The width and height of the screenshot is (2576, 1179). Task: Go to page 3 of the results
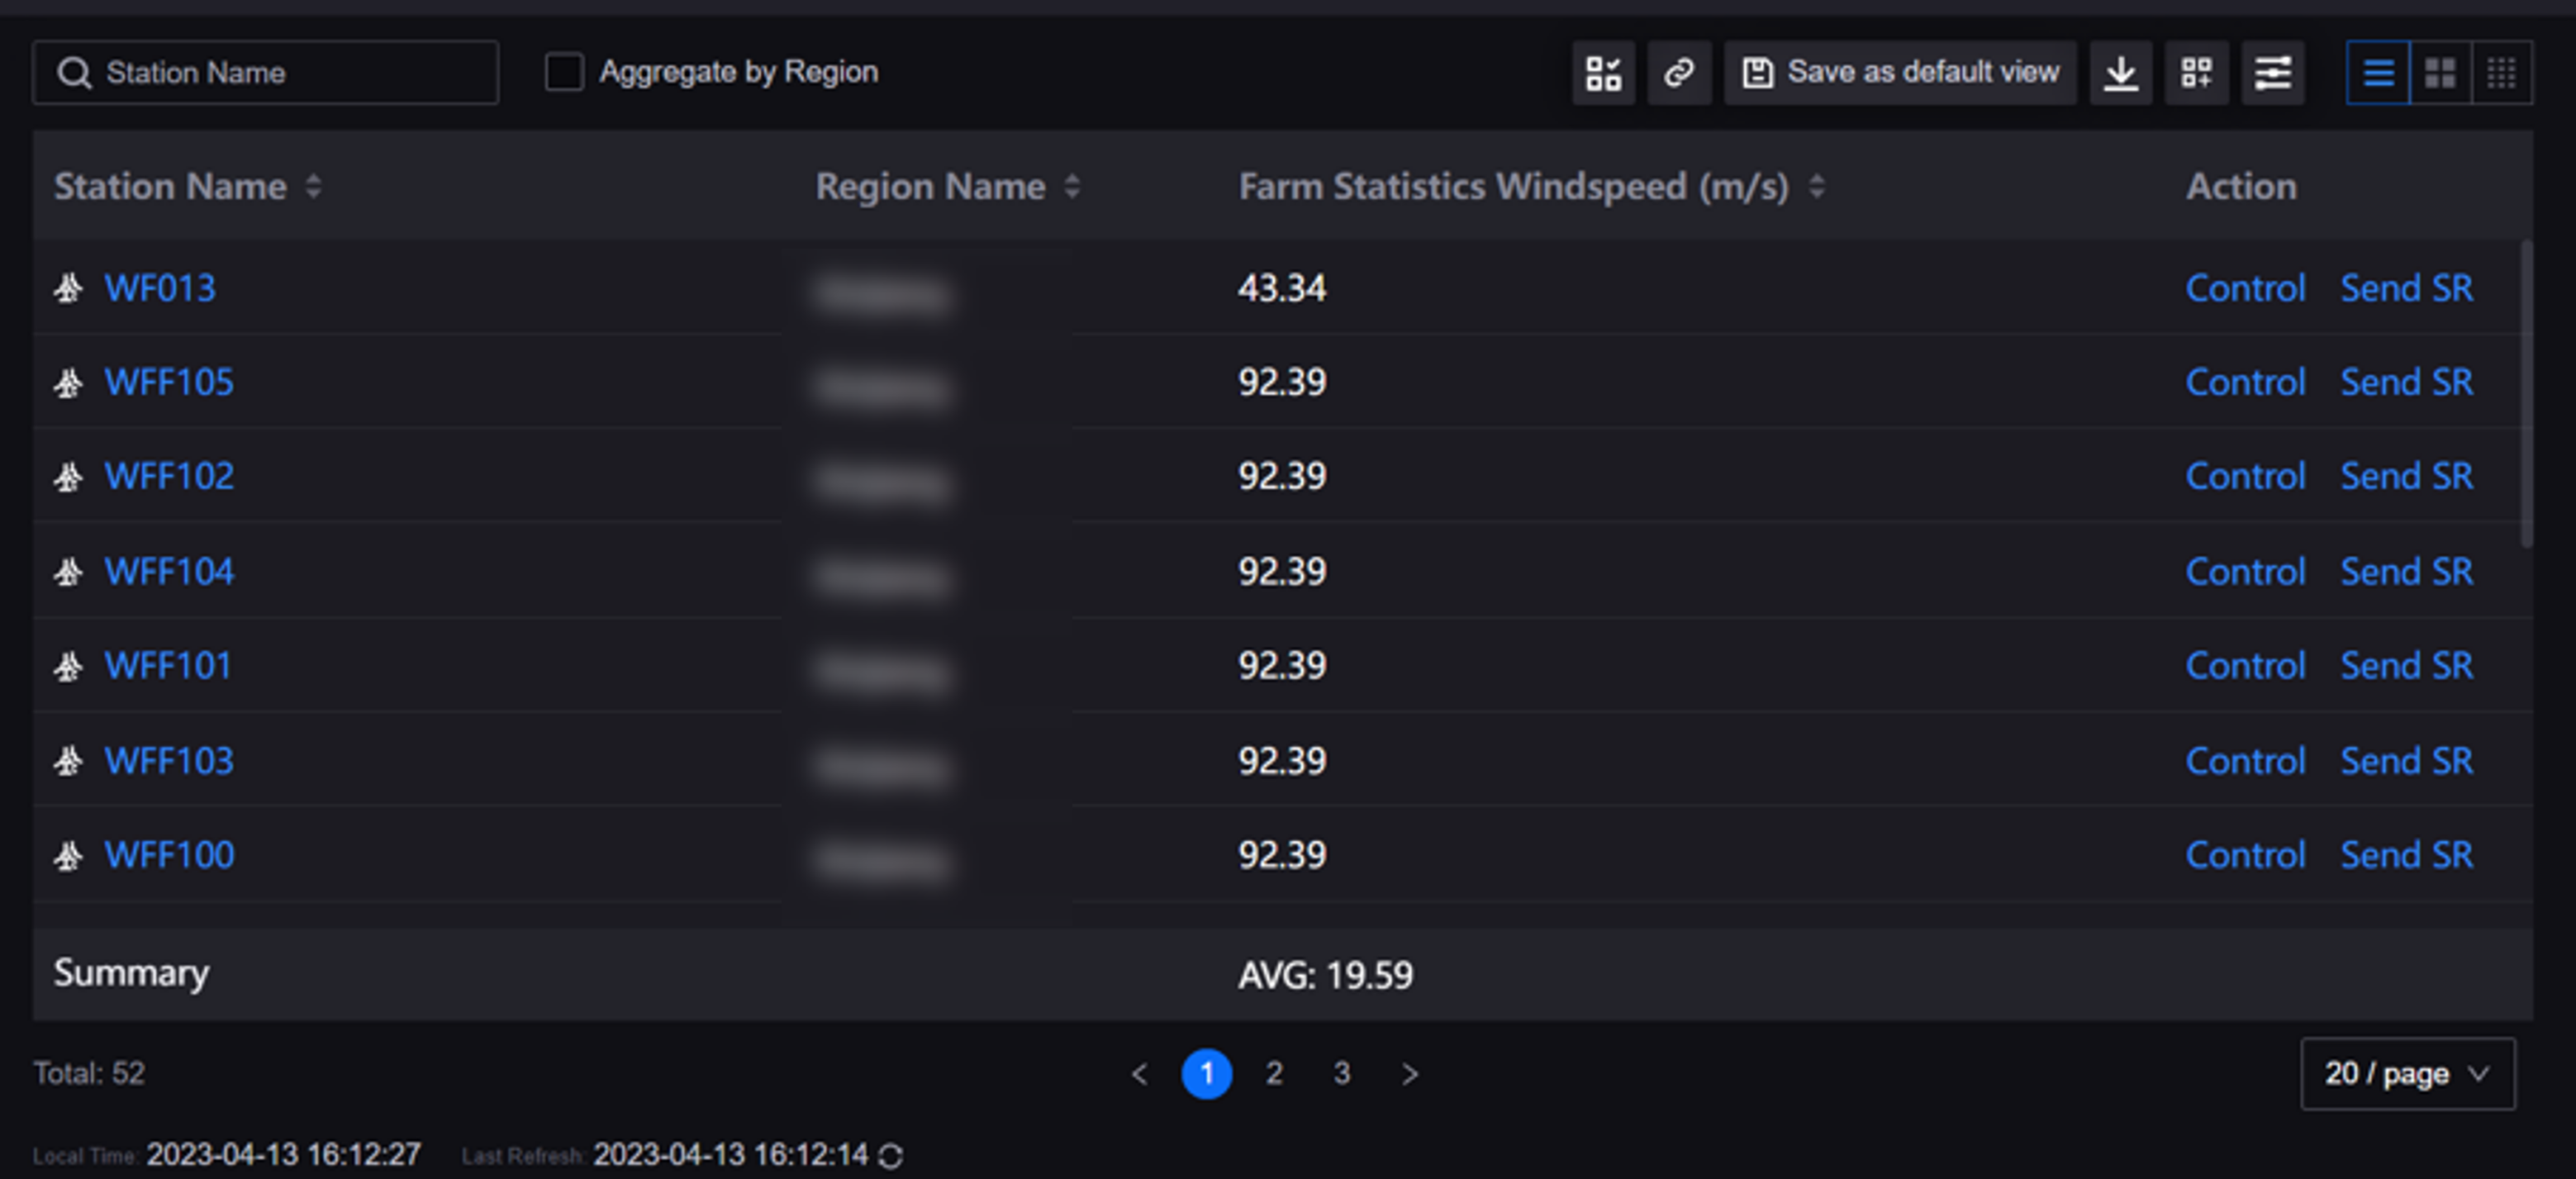1341,1074
